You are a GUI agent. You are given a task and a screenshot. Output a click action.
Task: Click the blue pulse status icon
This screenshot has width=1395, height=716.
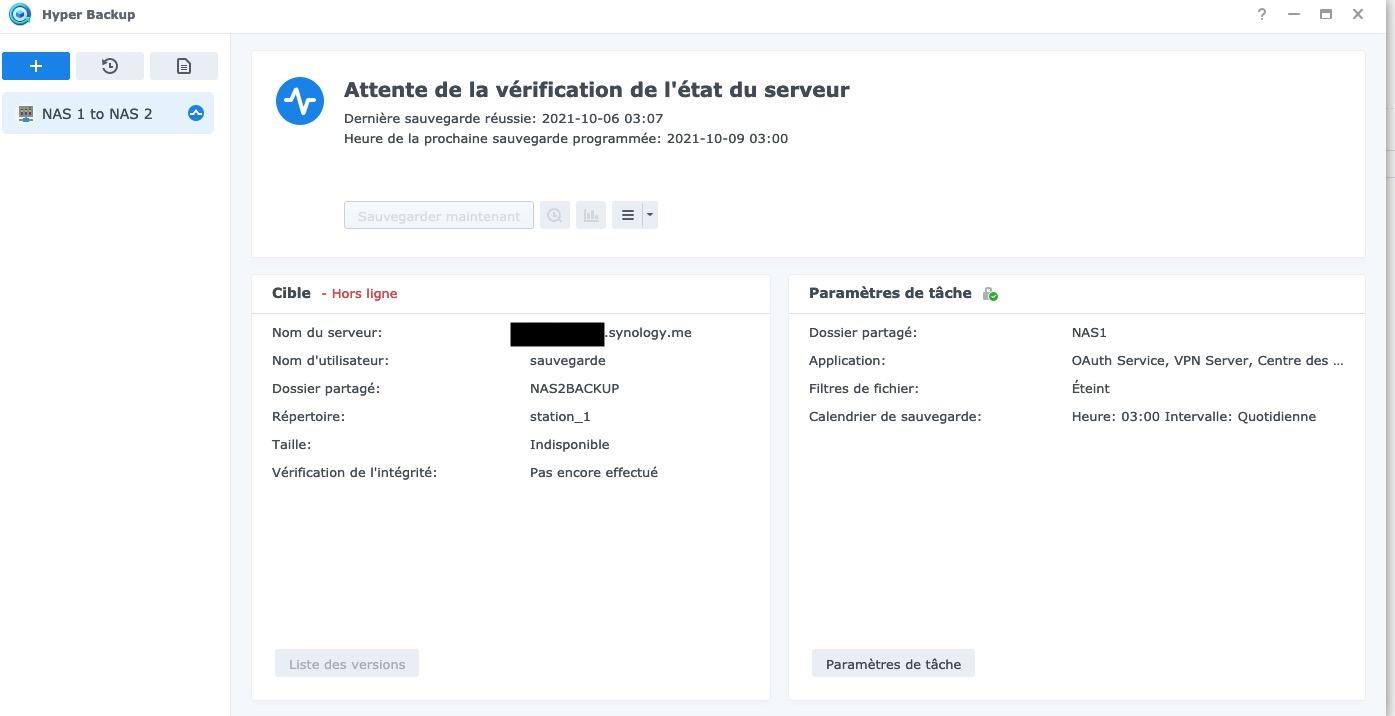(300, 101)
